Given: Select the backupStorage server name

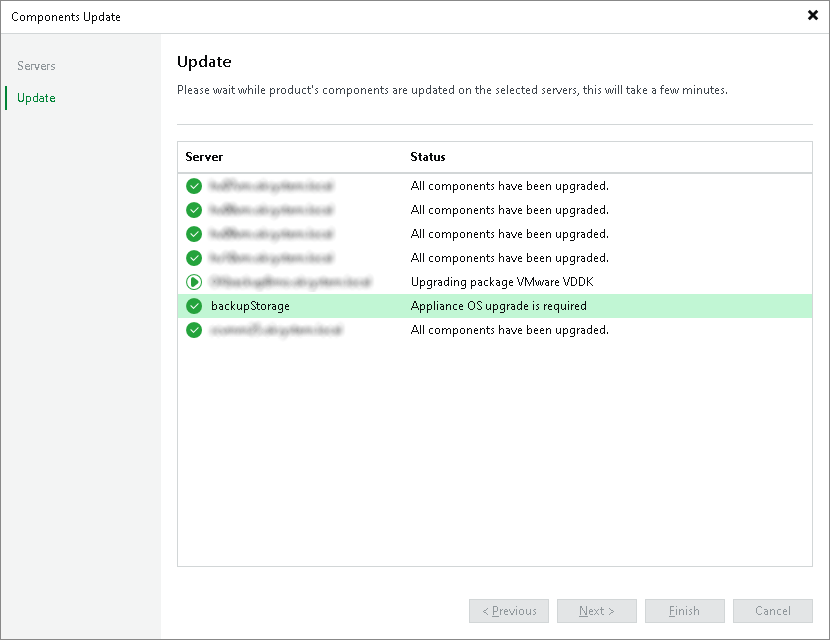Looking at the screenshot, I should [x=250, y=306].
